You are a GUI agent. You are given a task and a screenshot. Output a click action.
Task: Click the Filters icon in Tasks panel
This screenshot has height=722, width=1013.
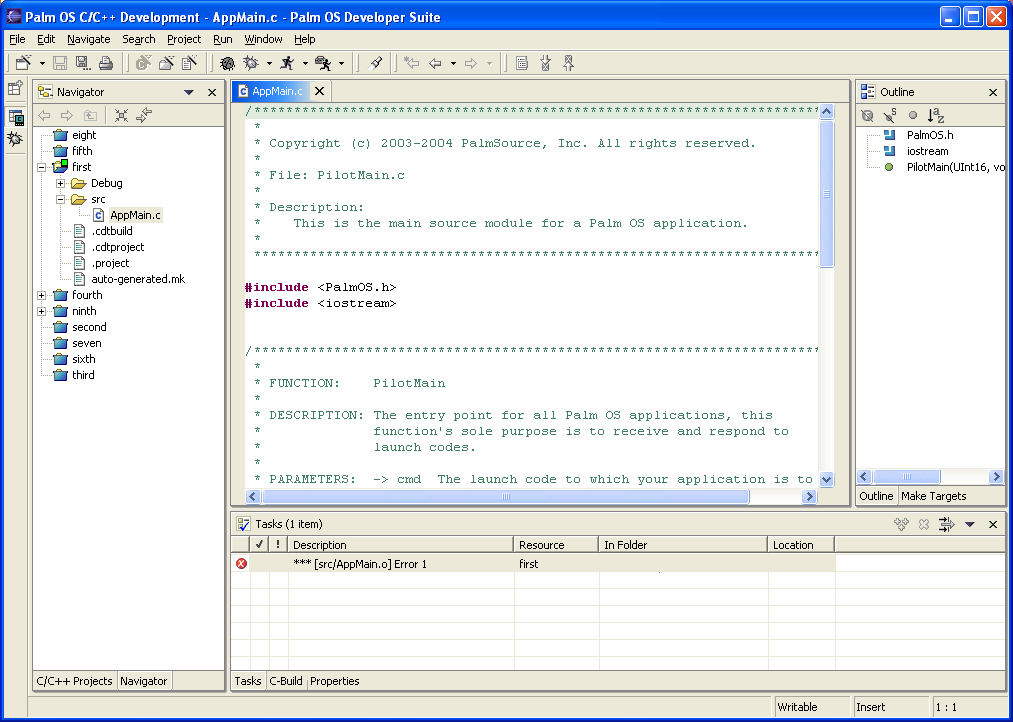tap(946, 524)
